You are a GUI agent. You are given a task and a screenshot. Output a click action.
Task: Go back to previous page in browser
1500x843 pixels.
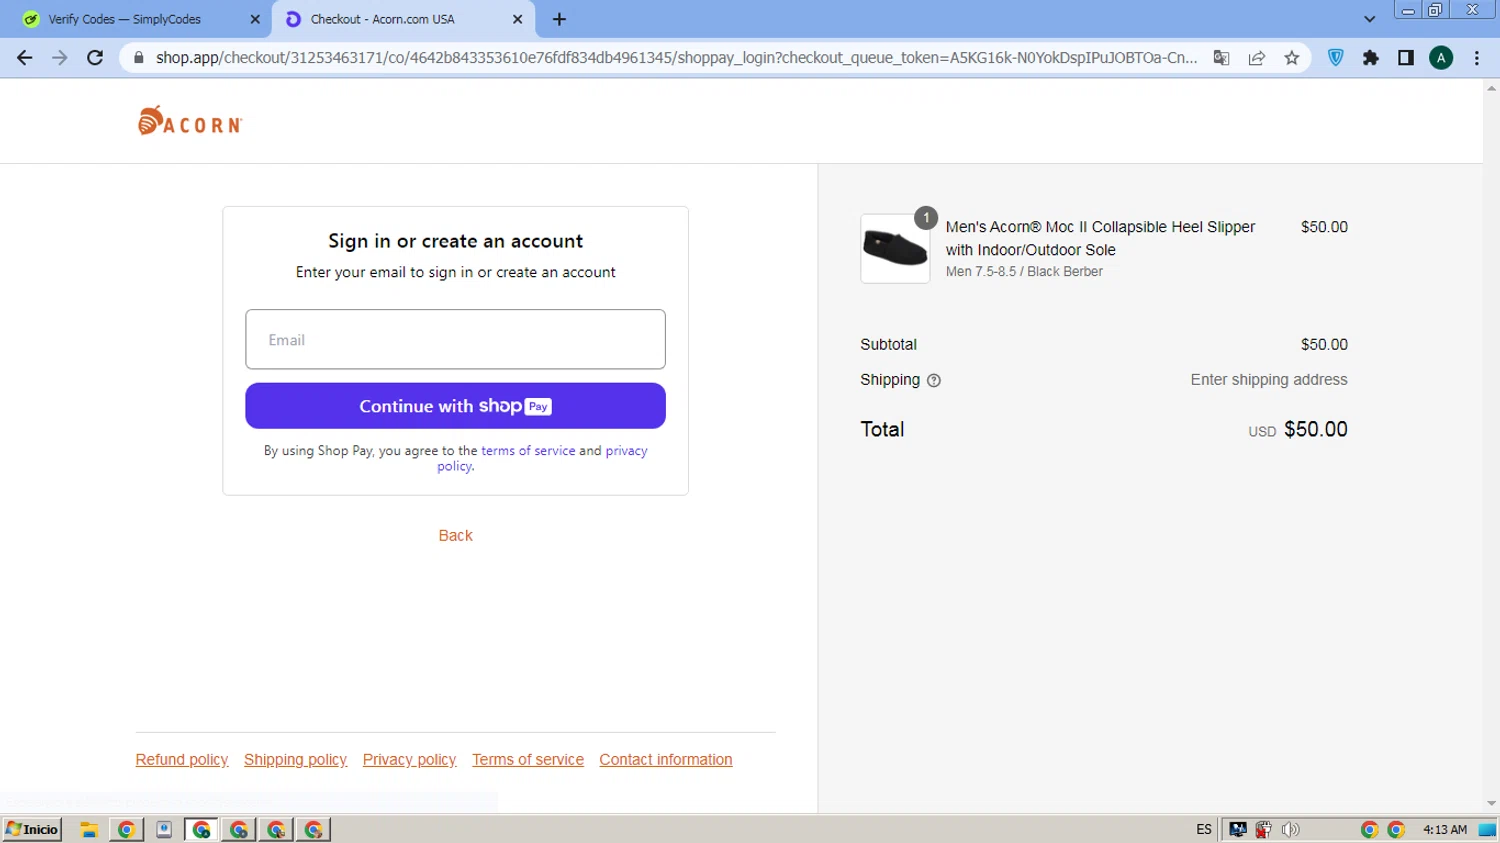pyautogui.click(x=24, y=58)
